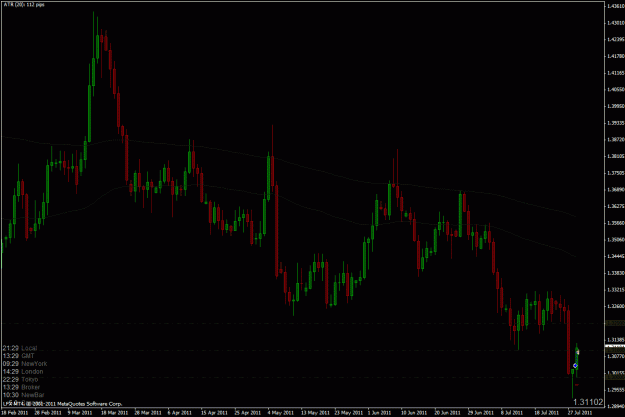Click the 1.33215 price scale label
The height and width of the screenshot is (417, 625).
615,290
